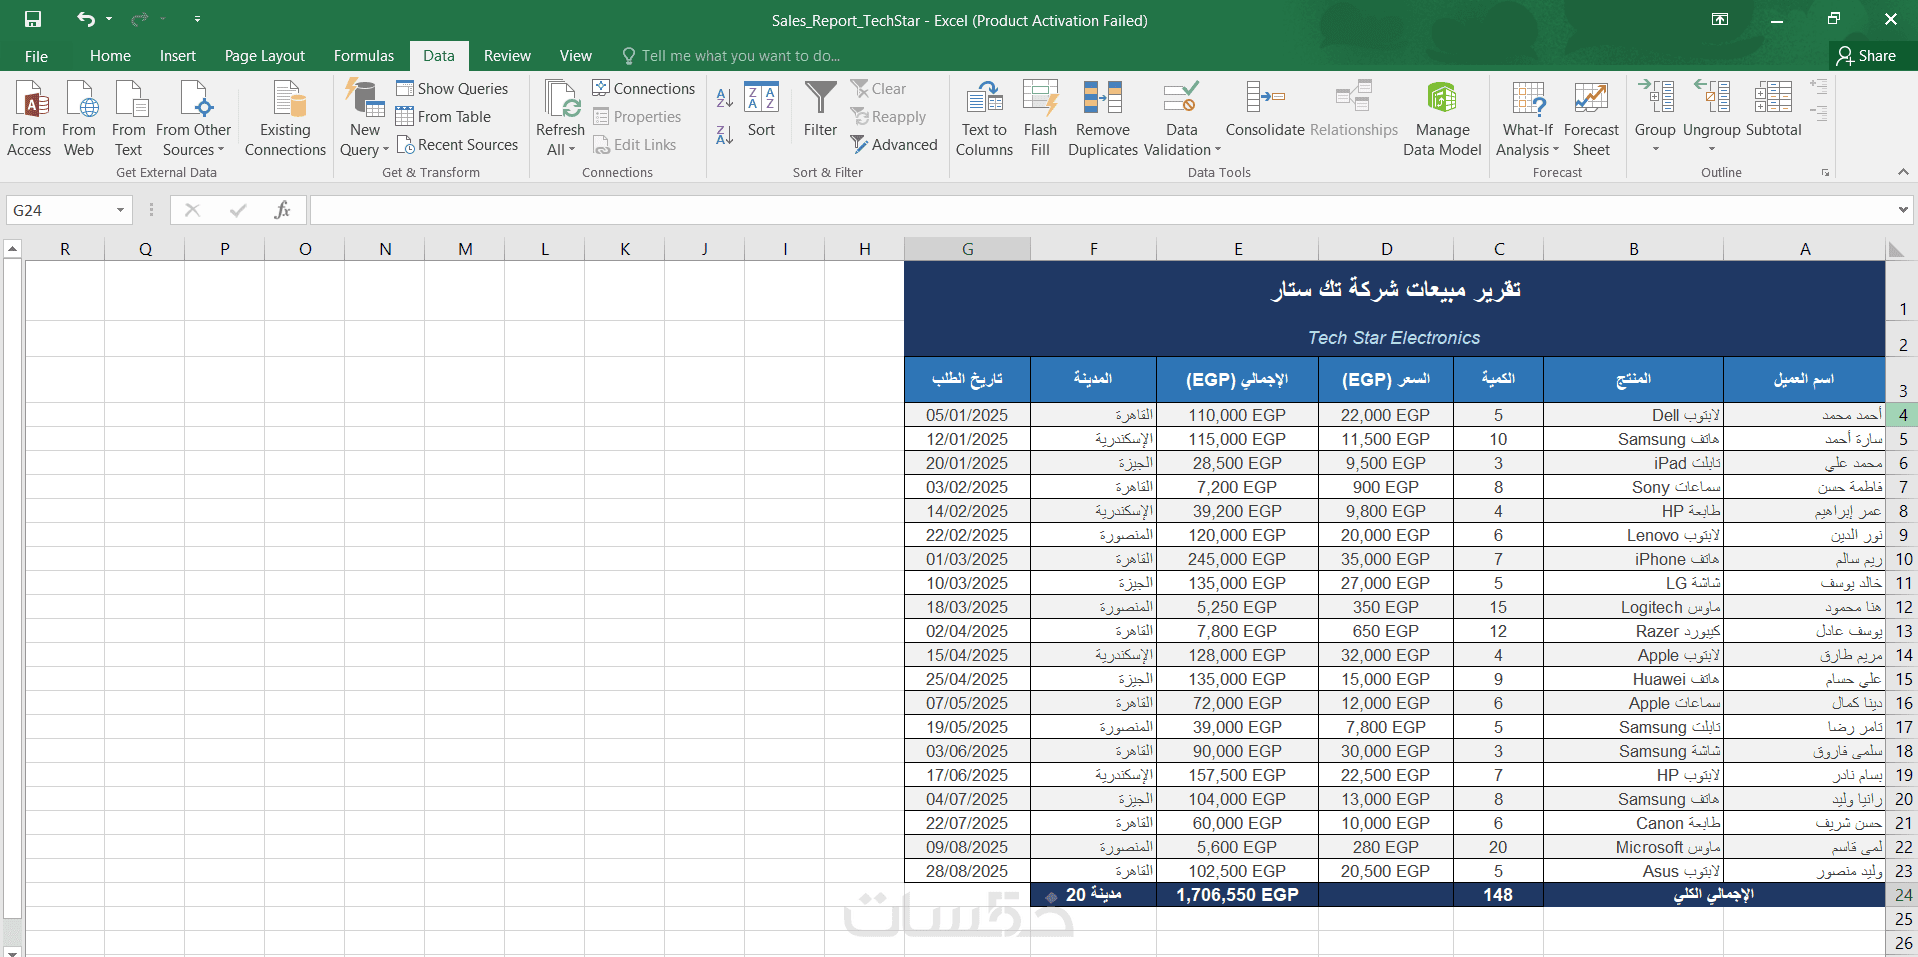Click cell with date 05/01/2025
This screenshot has width=1918, height=957.
(x=967, y=415)
